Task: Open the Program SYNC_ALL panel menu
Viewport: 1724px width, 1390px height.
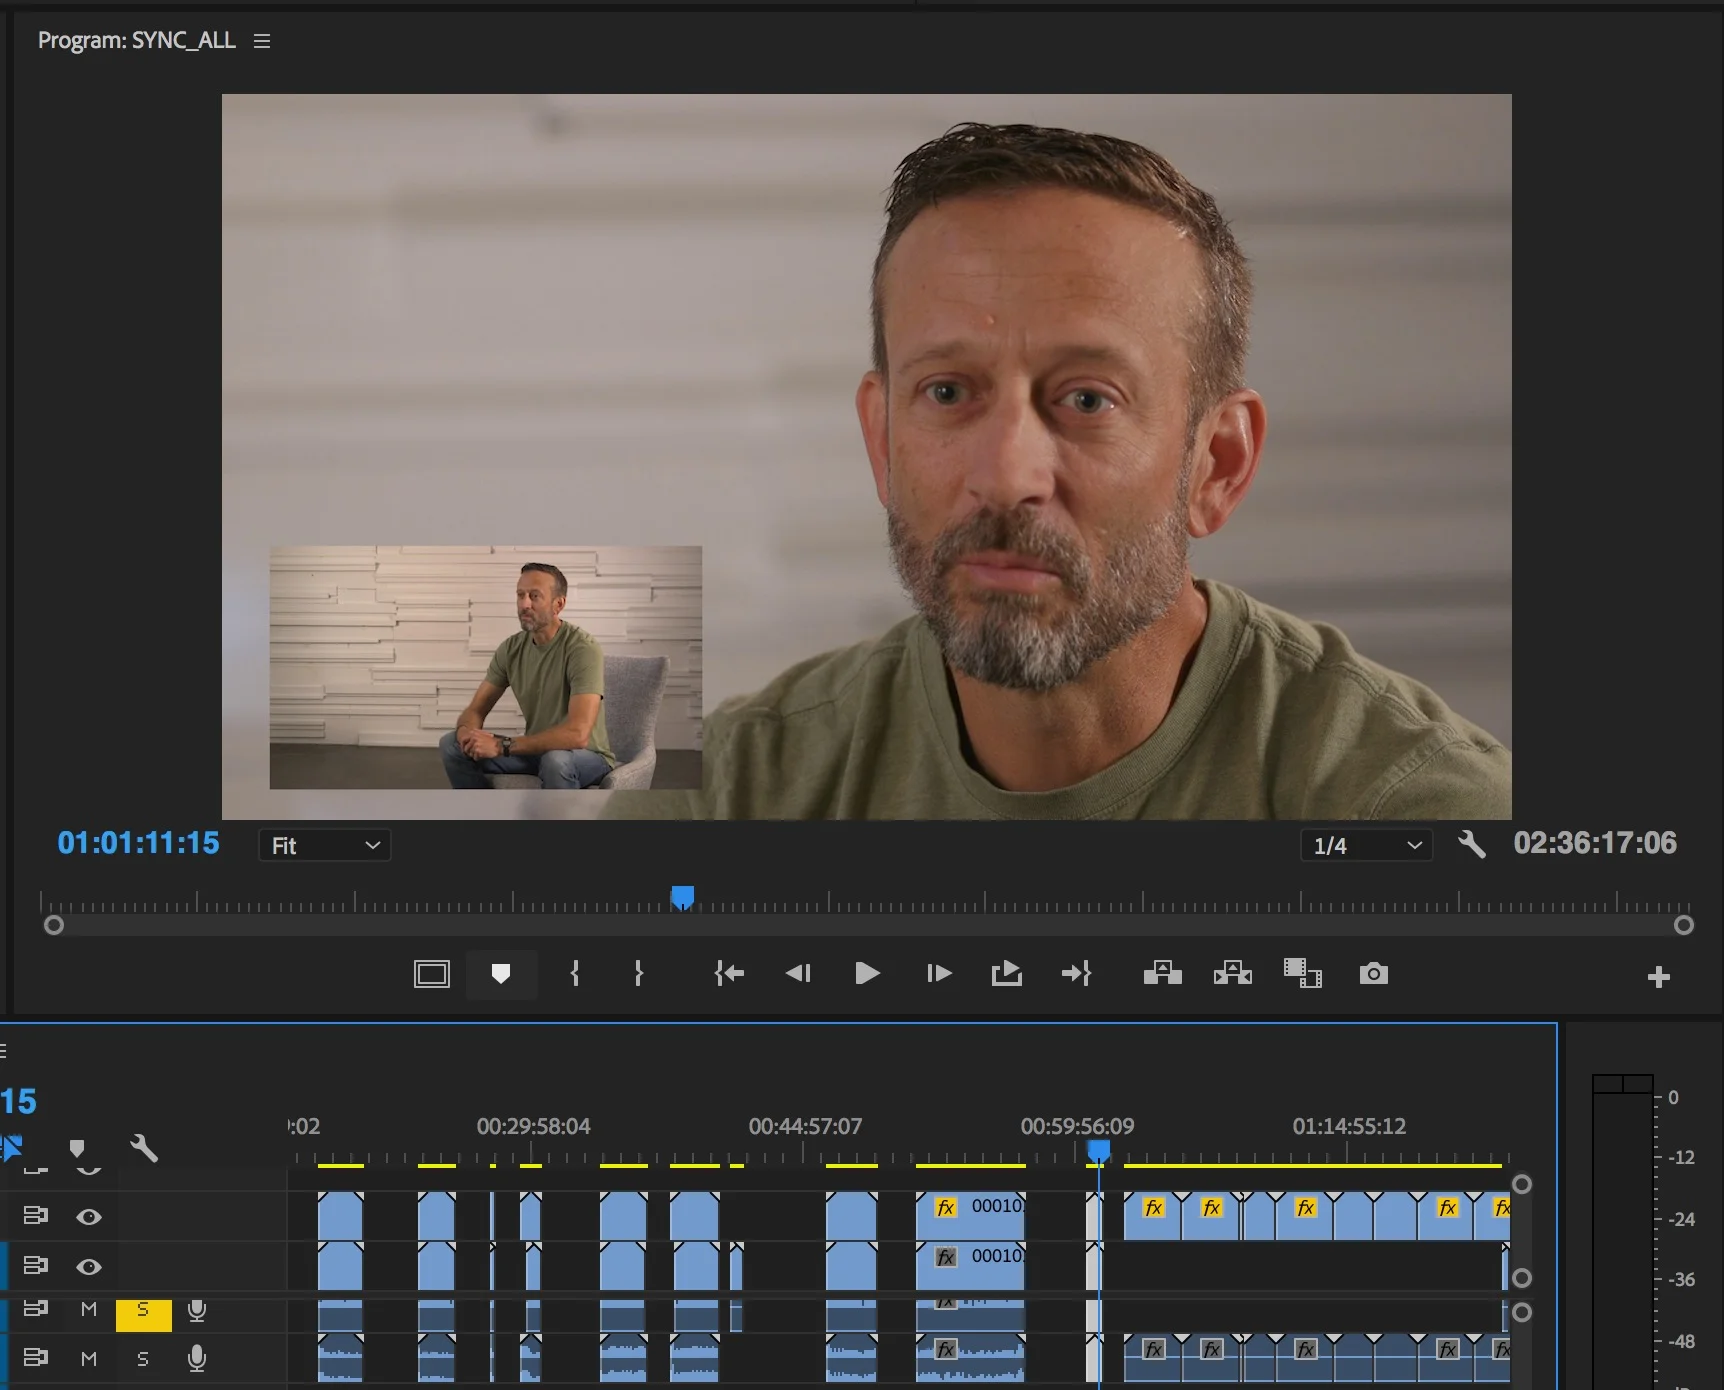Action: [x=262, y=41]
